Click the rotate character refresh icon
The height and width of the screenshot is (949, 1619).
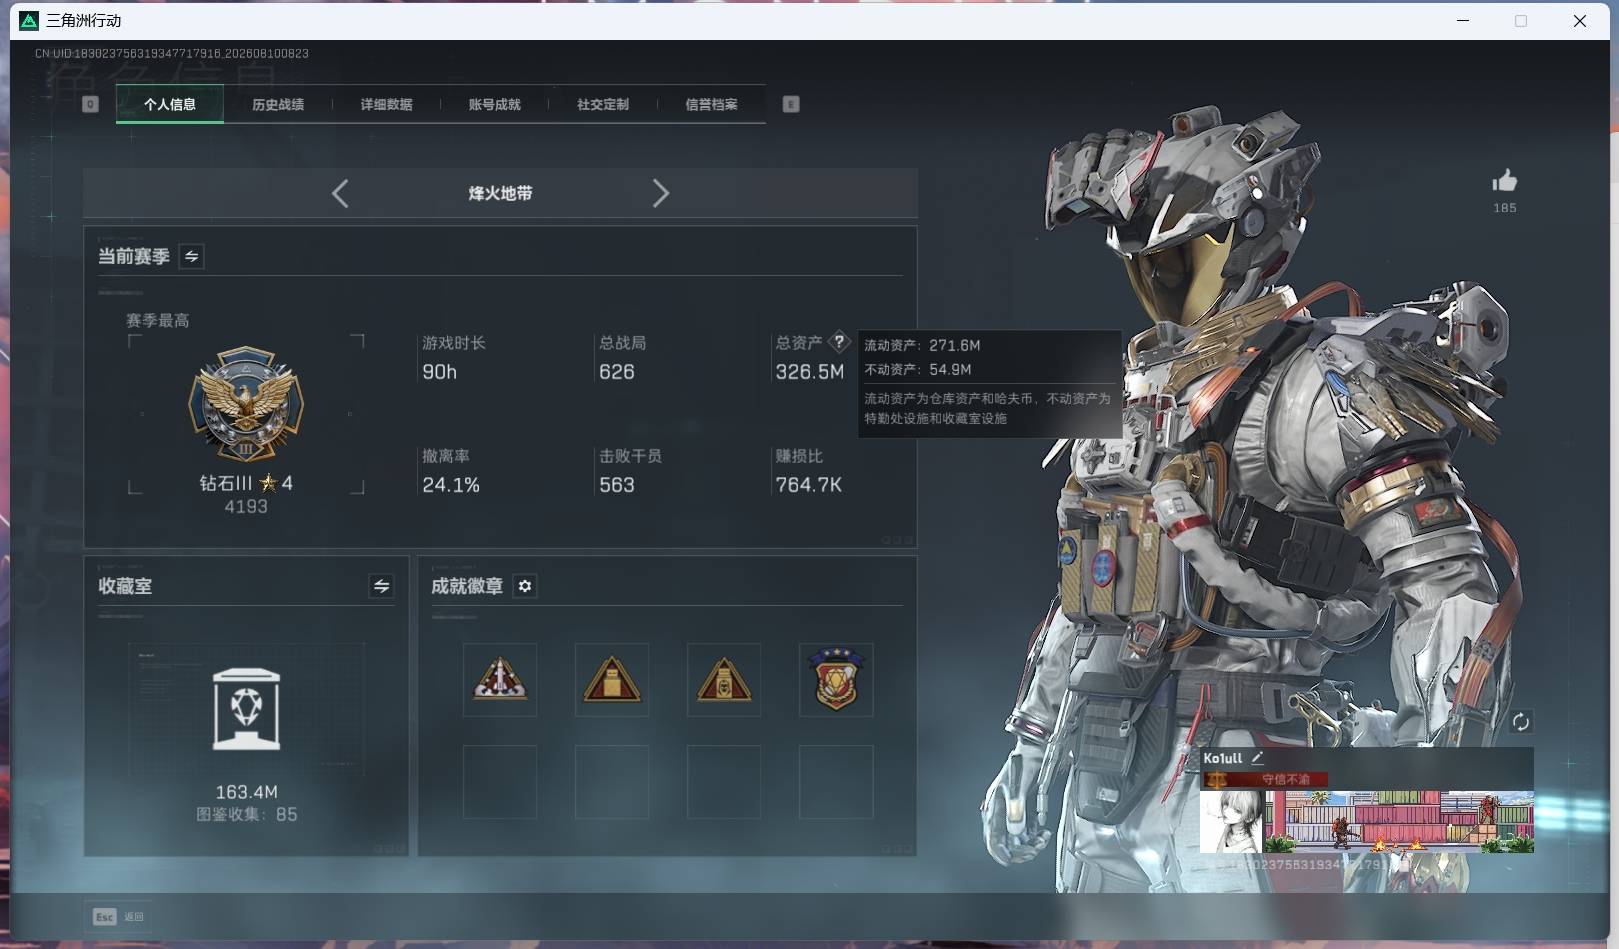click(x=1520, y=722)
